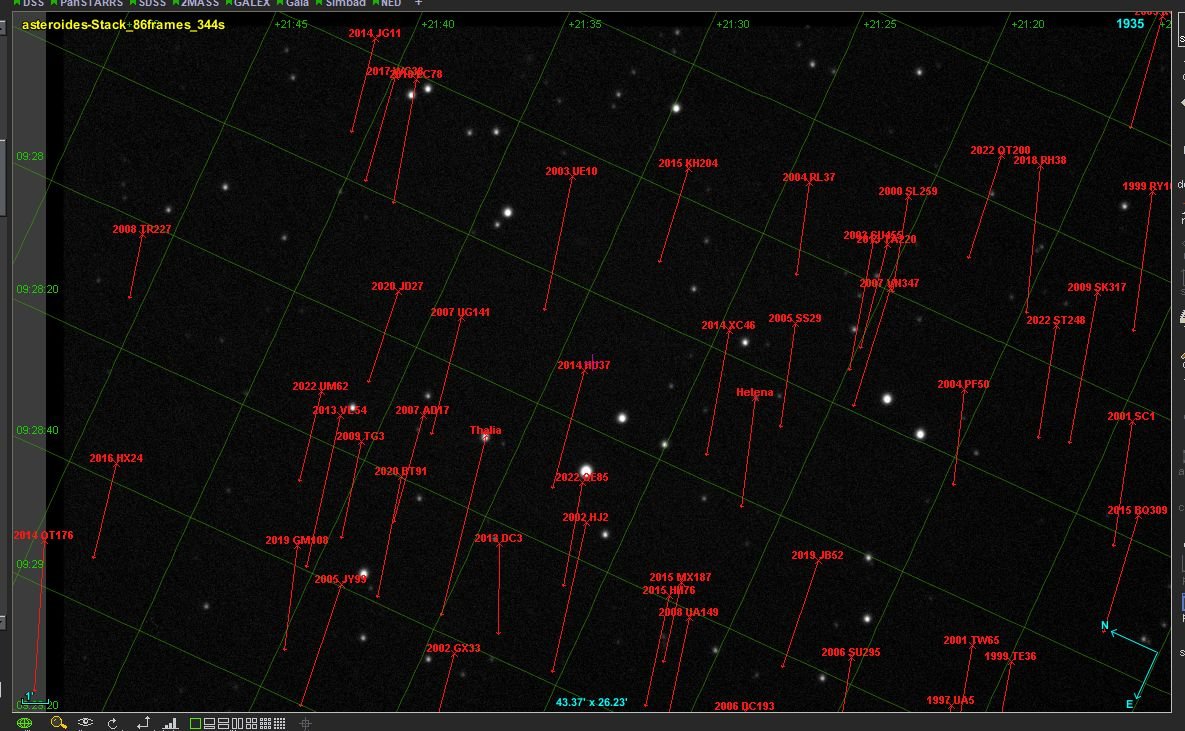This screenshot has height=731, width=1185.
Task: Open the PanSTARRS bookmark
Action: tap(86, 3)
